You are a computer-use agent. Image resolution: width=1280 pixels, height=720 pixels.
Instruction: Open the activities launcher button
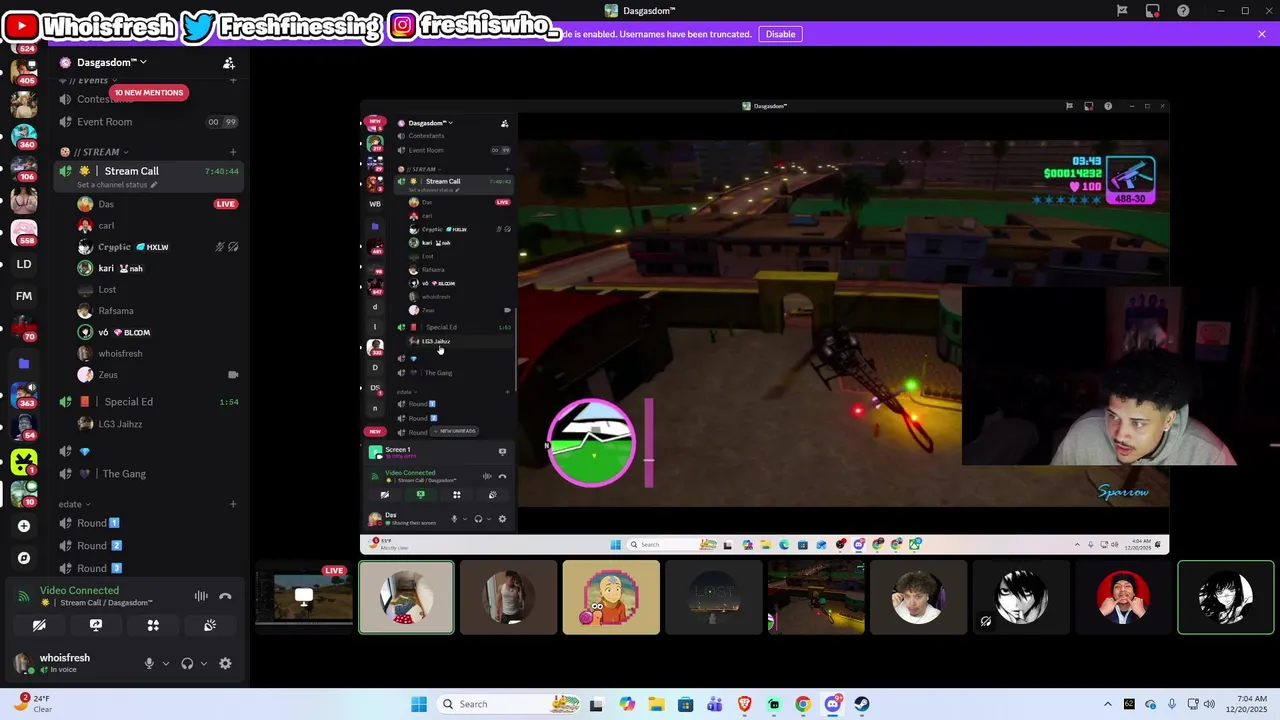click(153, 625)
